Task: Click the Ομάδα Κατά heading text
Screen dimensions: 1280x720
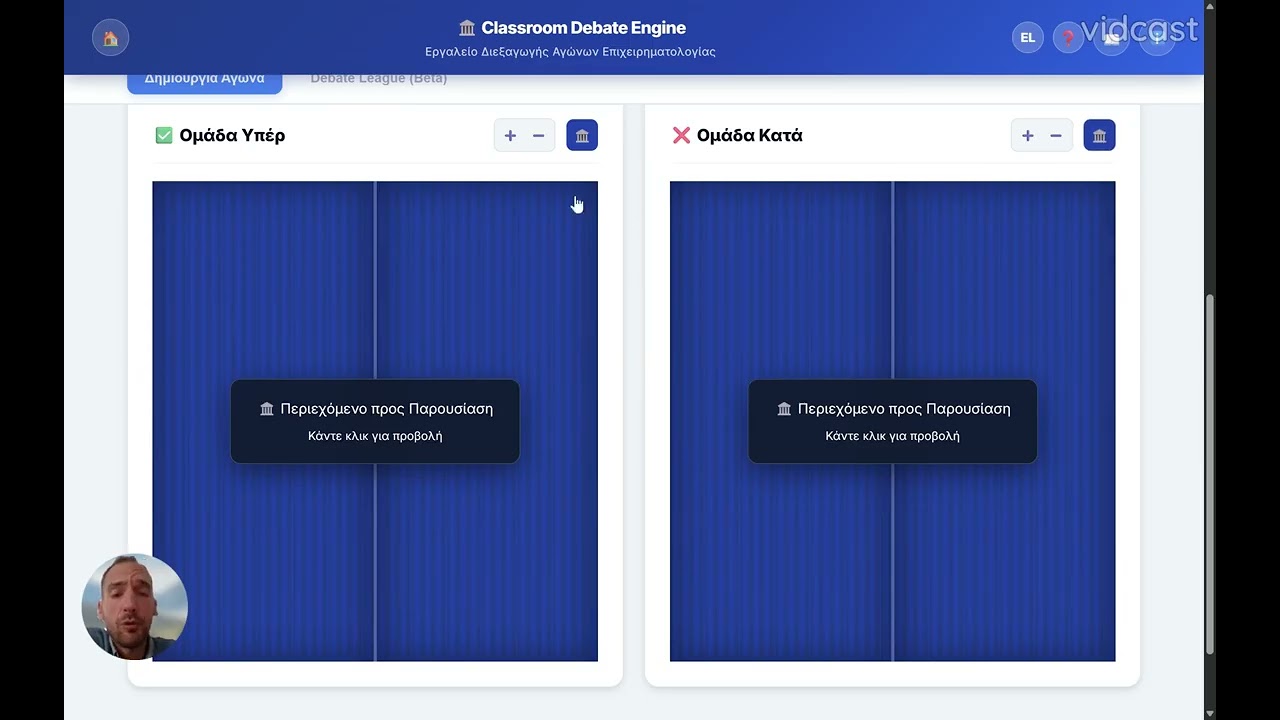Action: 750,135
